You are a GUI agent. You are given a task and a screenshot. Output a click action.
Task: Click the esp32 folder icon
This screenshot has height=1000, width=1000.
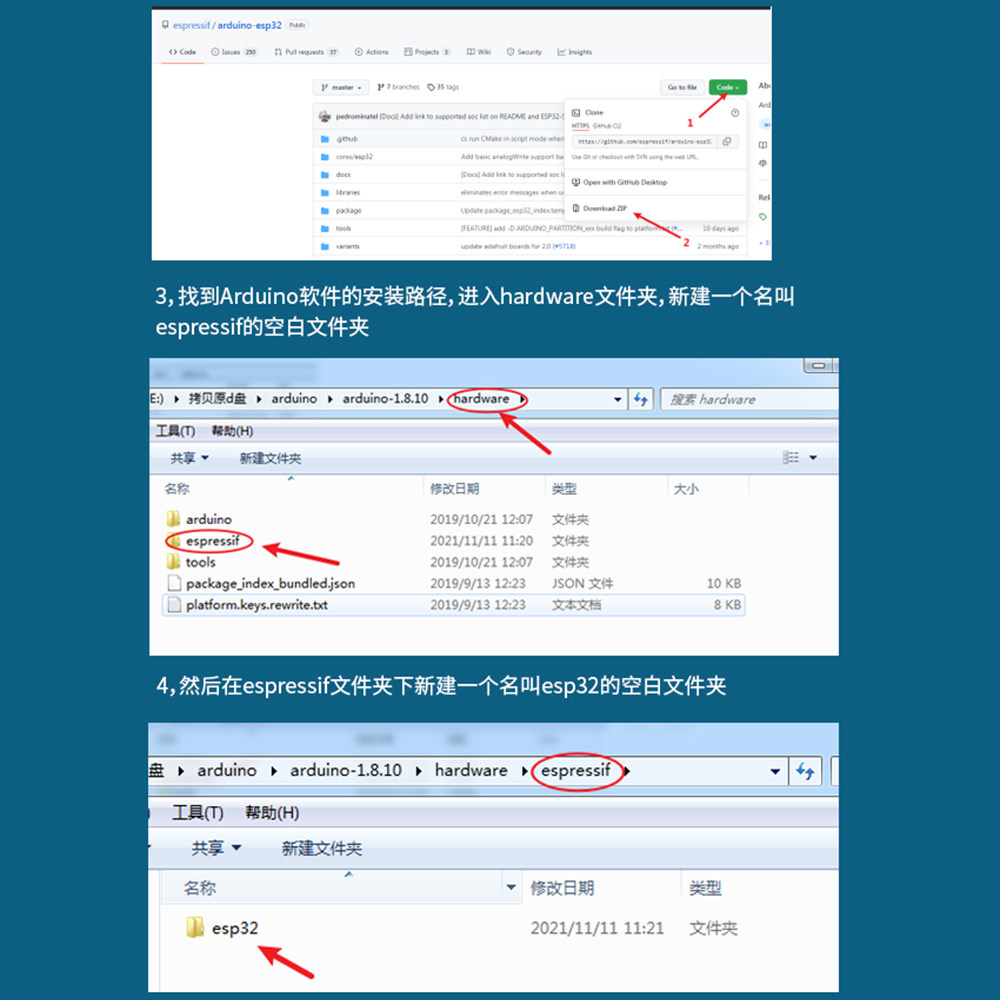pyautogui.click(x=195, y=927)
